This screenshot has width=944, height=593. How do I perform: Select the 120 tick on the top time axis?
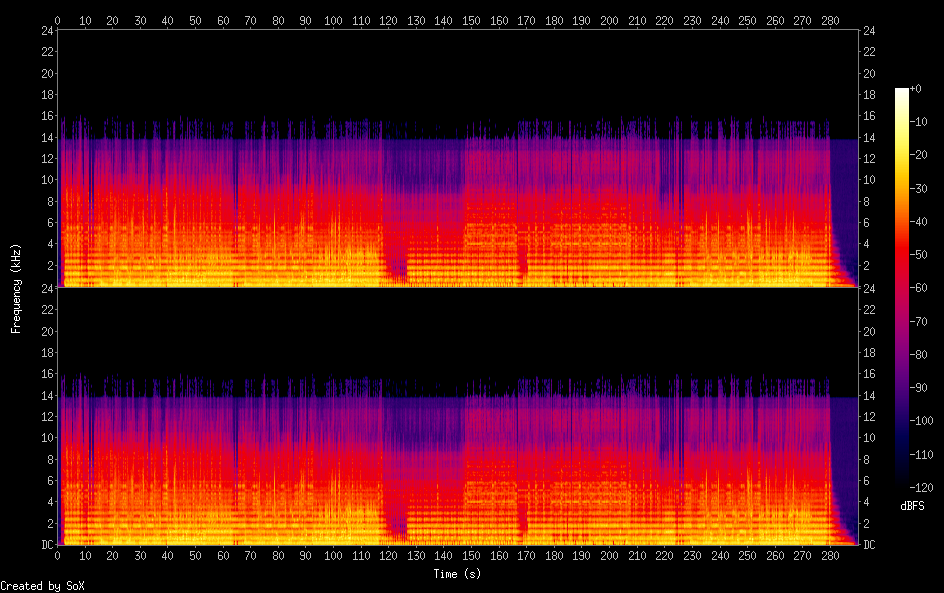tap(386, 20)
